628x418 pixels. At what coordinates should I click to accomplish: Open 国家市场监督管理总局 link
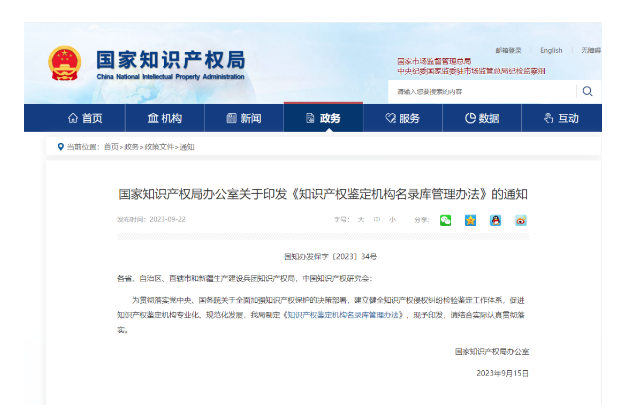[434, 61]
